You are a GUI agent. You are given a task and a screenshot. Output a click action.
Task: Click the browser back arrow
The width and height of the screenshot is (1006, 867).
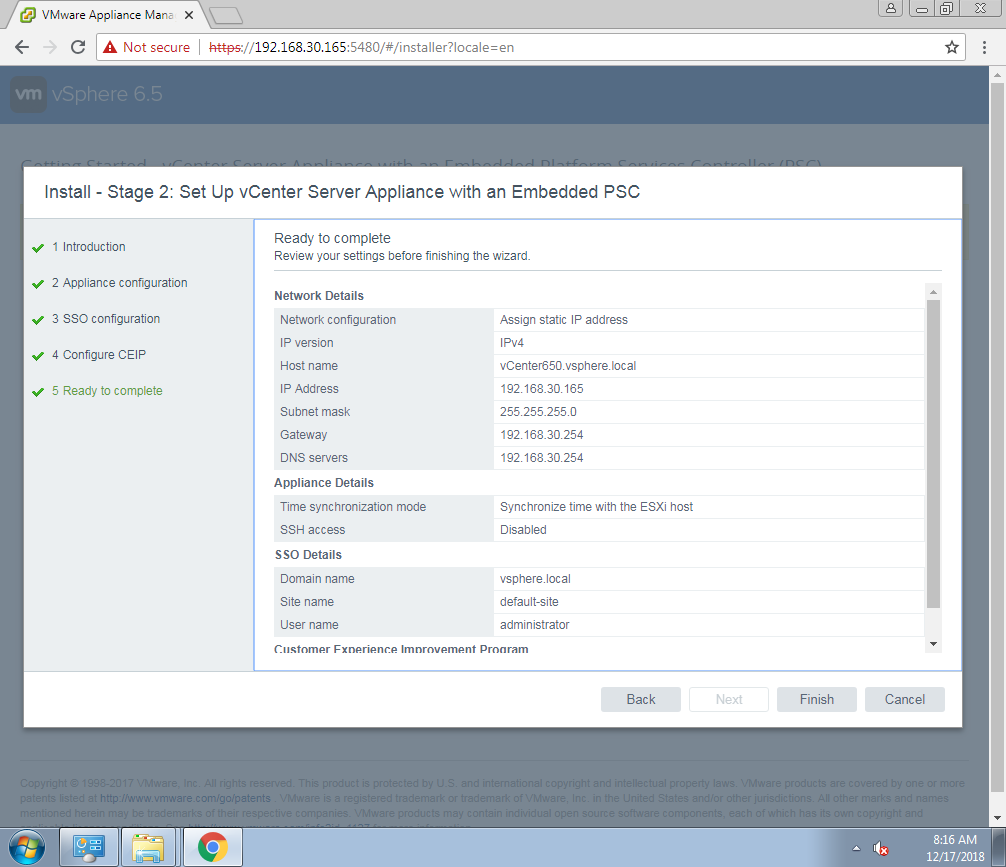[22, 47]
